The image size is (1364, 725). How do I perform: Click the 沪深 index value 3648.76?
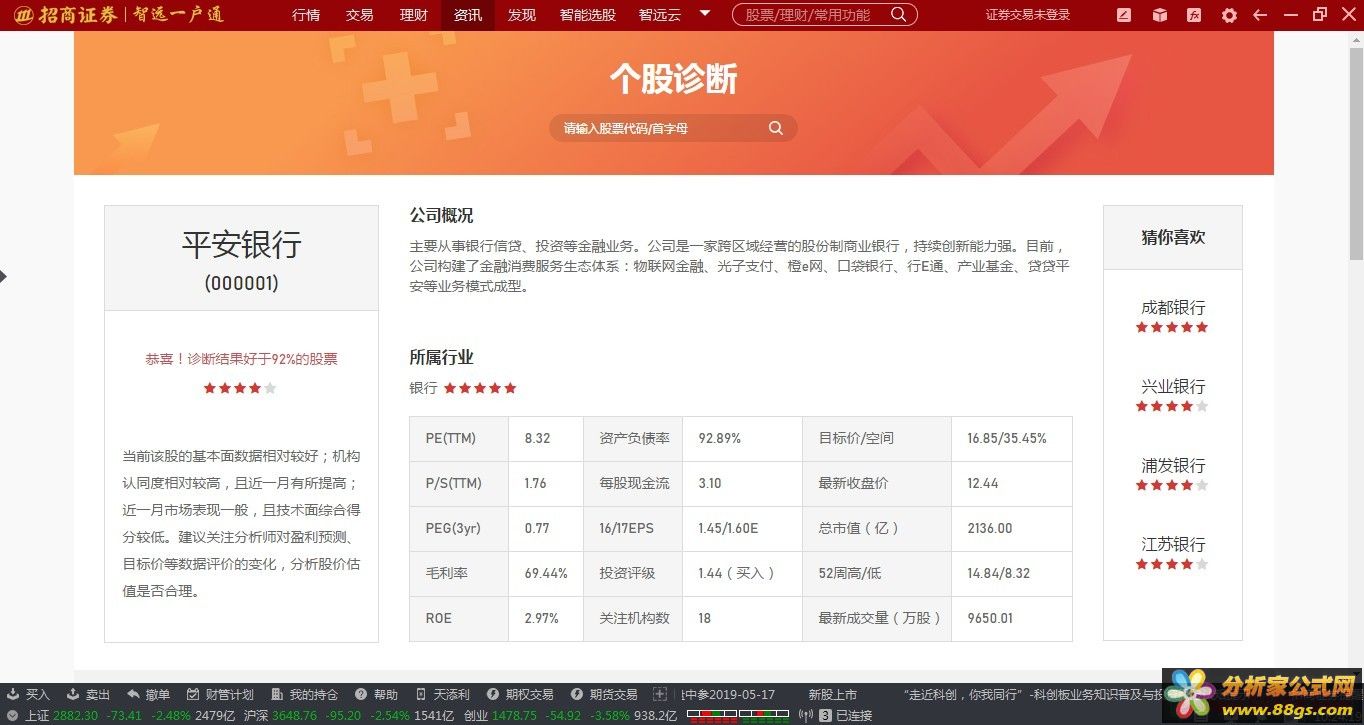point(296,716)
